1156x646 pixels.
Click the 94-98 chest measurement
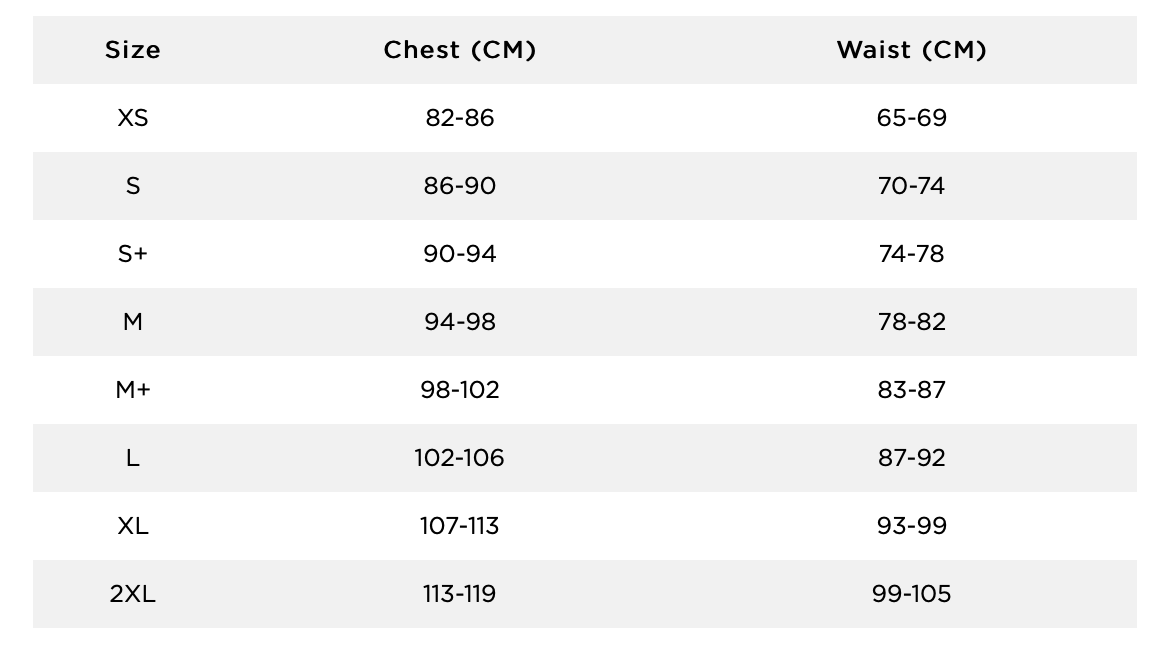[x=459, y=322]
